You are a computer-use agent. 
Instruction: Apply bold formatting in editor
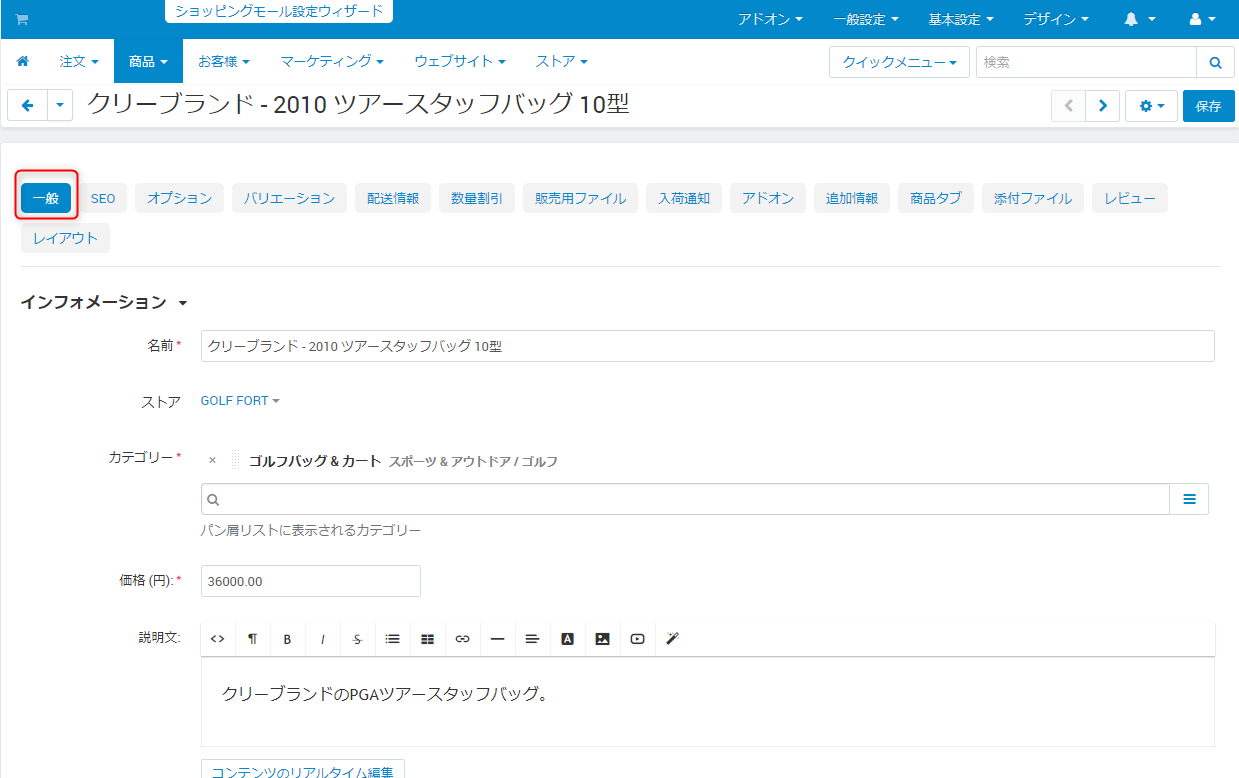pos(287,639)
